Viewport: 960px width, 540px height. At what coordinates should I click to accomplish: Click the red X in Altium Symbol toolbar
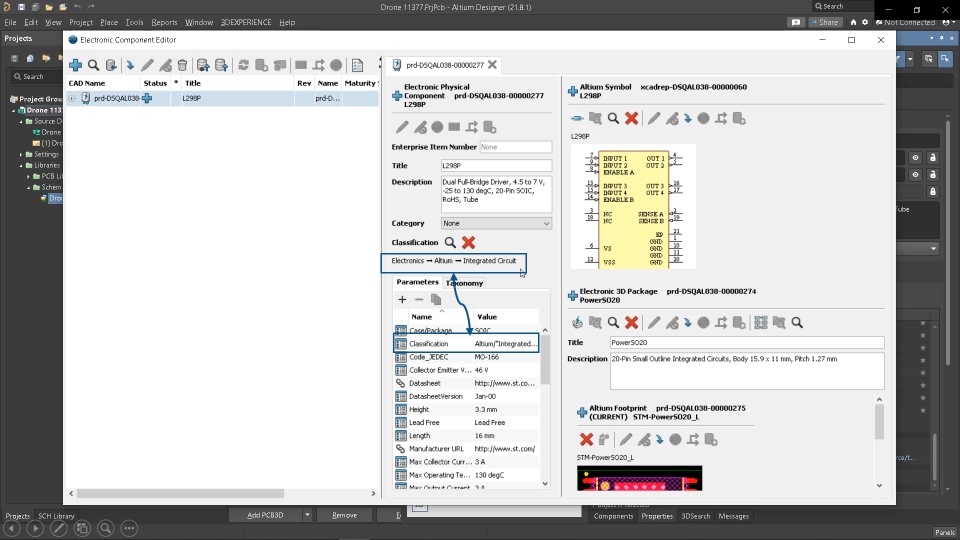pyautogui.click(x=631, y=118)
